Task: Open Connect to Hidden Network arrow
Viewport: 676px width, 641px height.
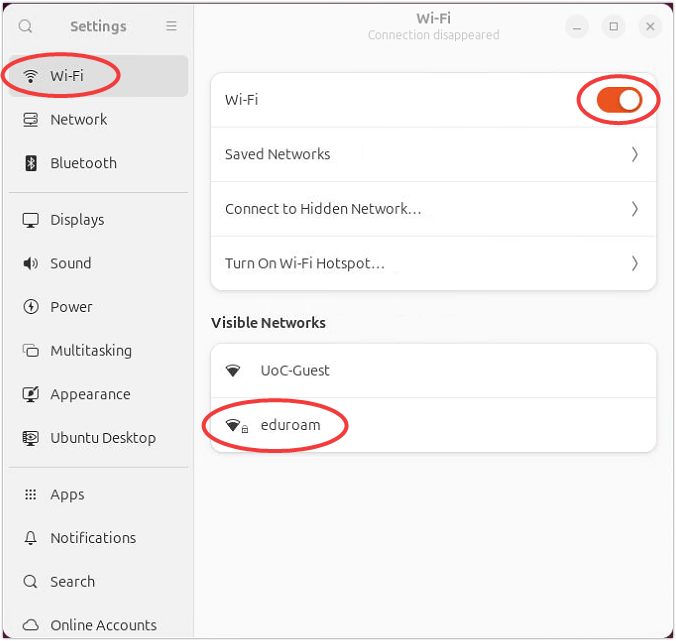Action: click(635, 209)
